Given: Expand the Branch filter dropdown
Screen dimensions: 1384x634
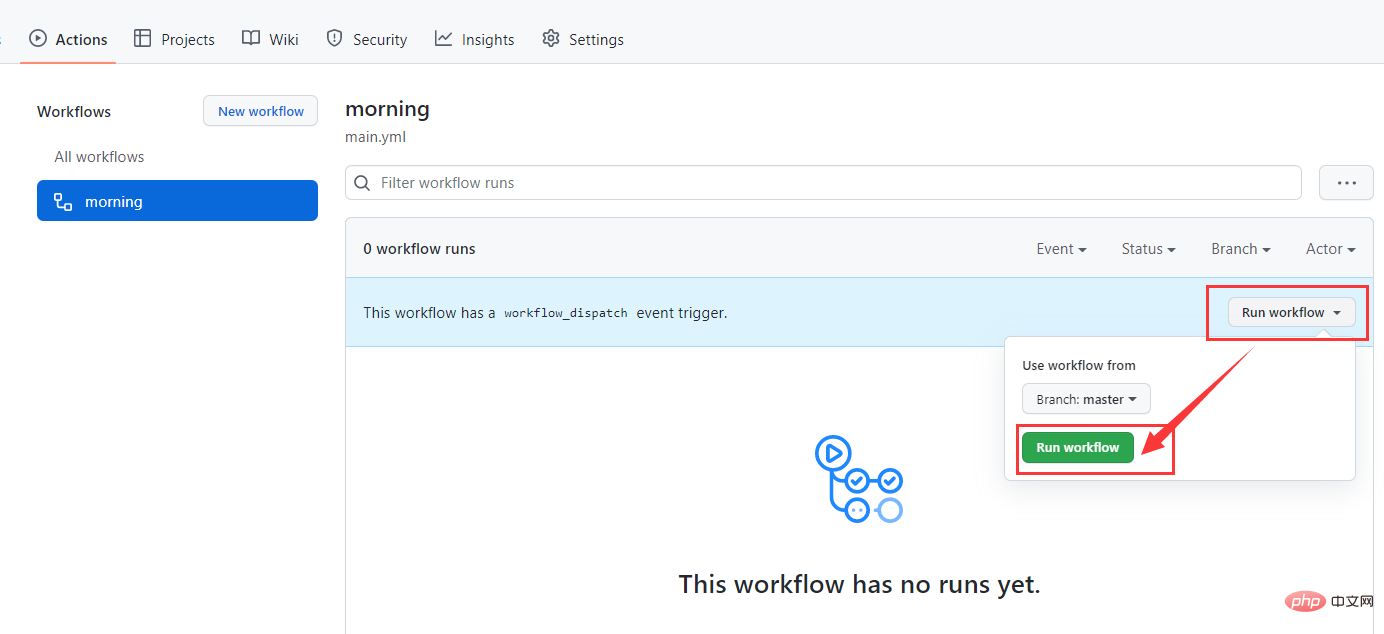Looking at the screenshot, I should [1241, 249].
